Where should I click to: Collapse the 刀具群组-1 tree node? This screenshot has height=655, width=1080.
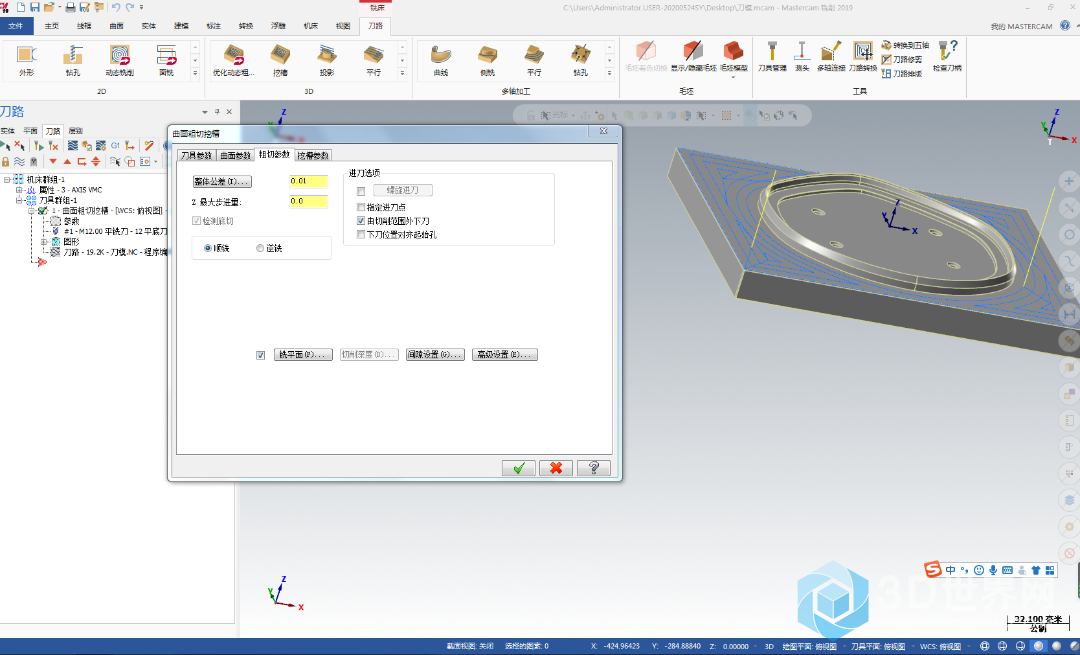click(x=19, y=200)
